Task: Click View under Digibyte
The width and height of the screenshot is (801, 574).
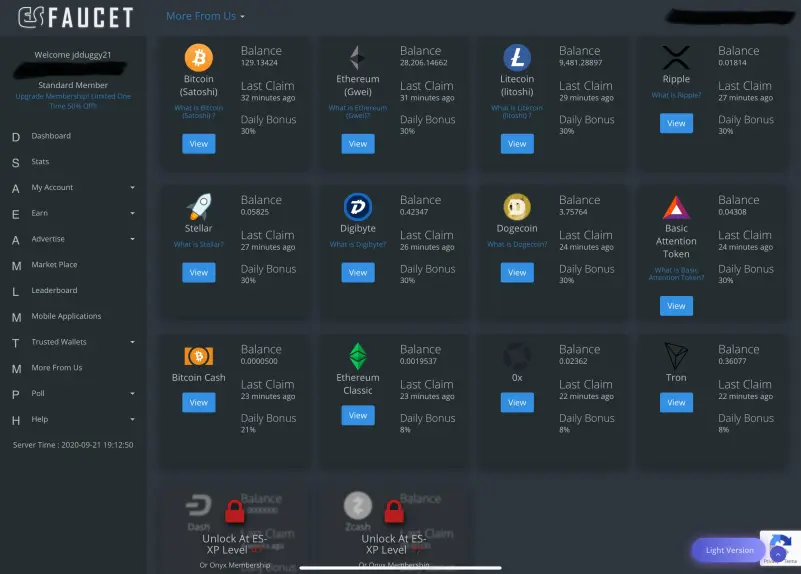Action: click(x=358, y=273)
